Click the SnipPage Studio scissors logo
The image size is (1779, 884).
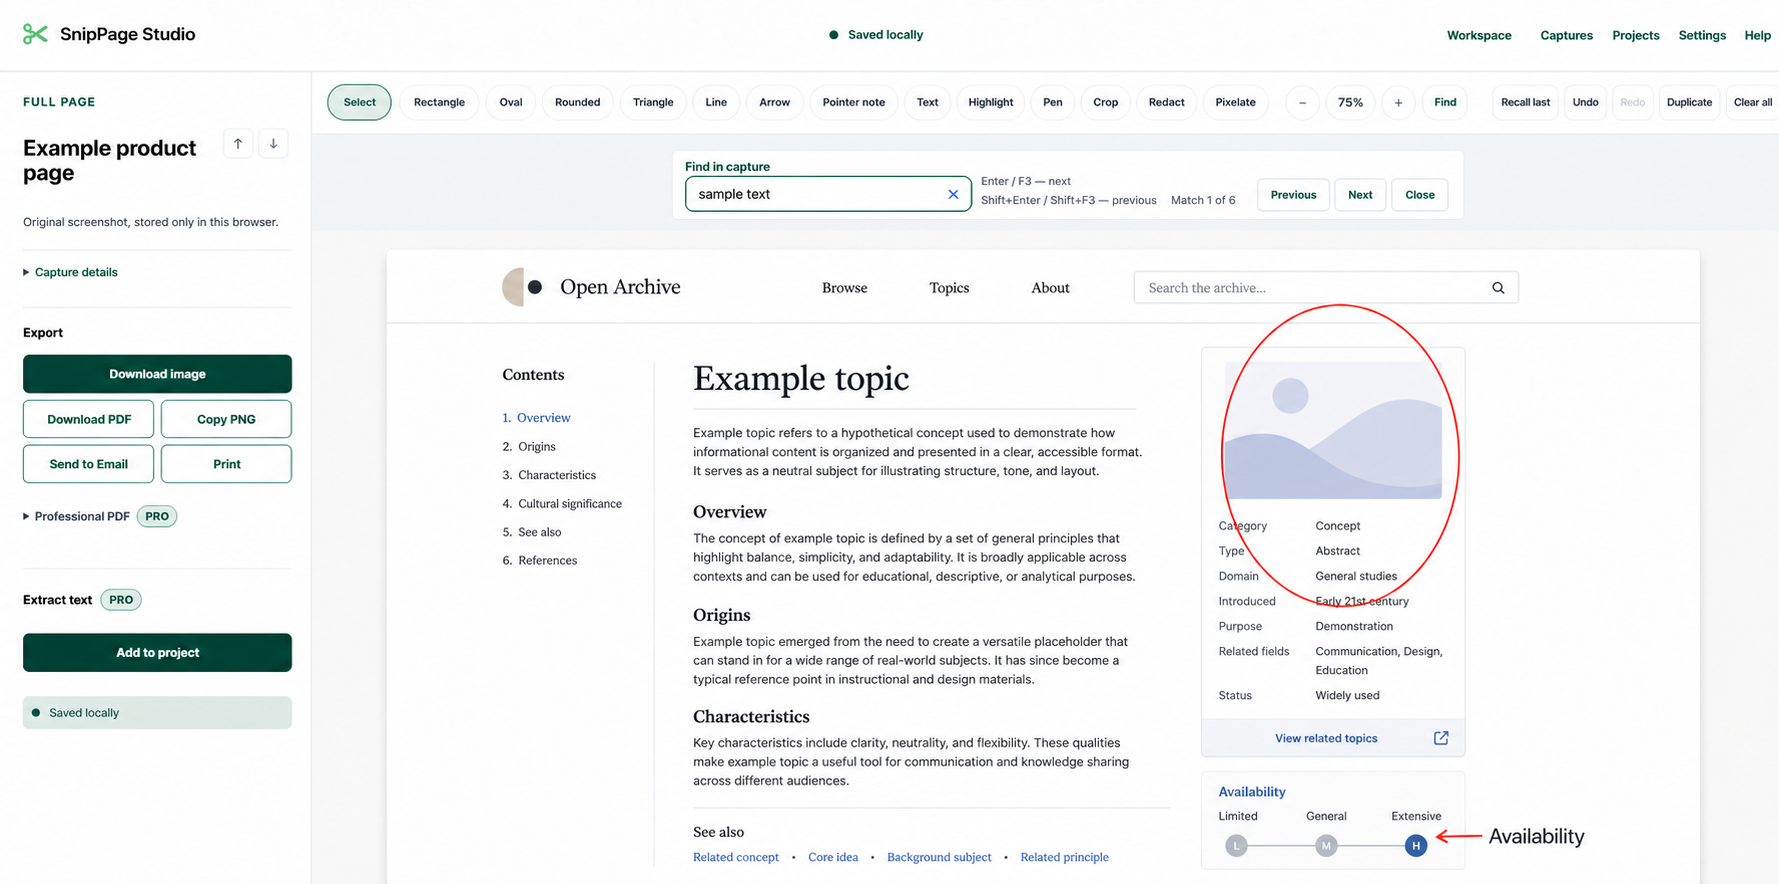[x=35, y=34]
